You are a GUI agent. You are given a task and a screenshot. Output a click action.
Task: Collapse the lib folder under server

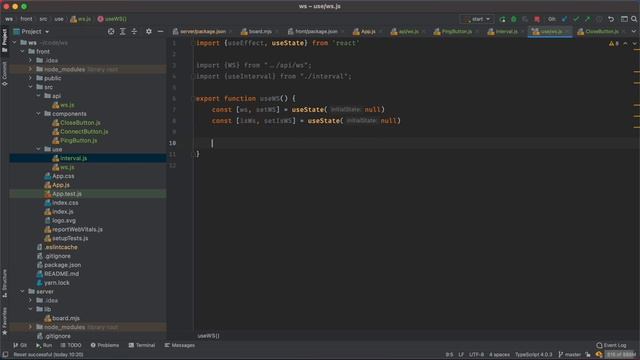click(30, 309)
